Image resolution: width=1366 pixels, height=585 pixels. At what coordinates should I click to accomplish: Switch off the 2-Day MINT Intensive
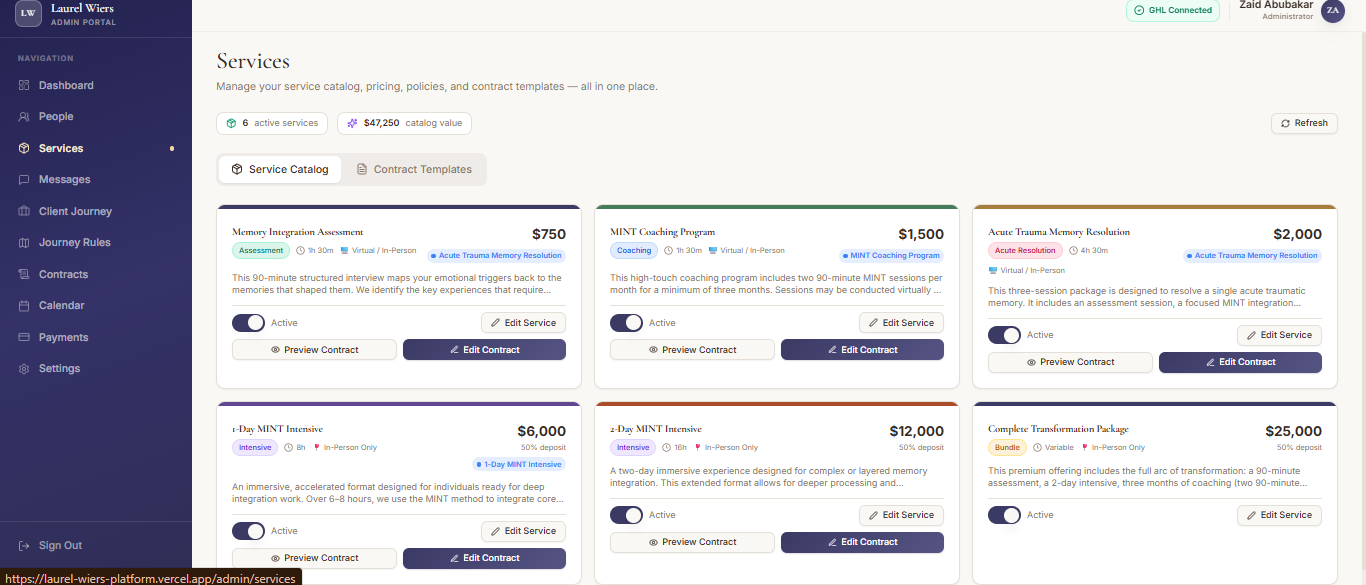click(626, 515)
